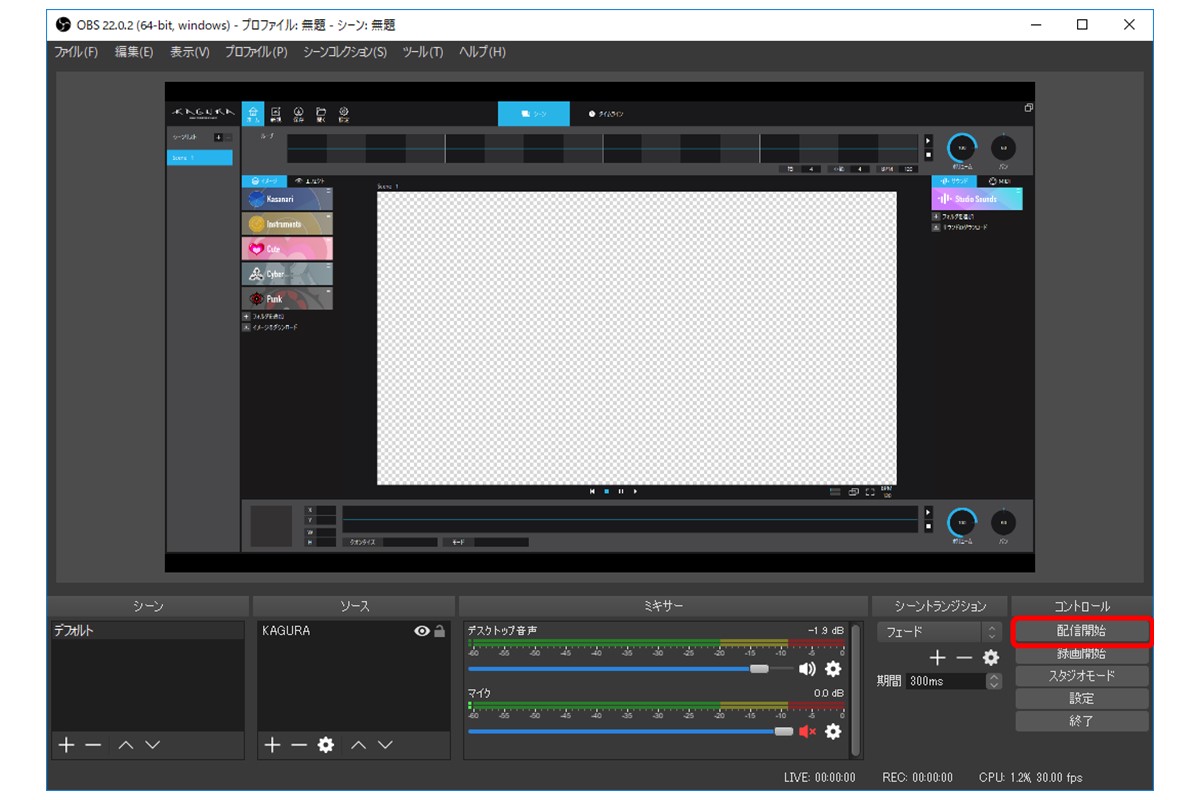Click the KAGURA settings gear icon in preview
This screenshot has width=1200, height=800.
click(x=344, y=113)
